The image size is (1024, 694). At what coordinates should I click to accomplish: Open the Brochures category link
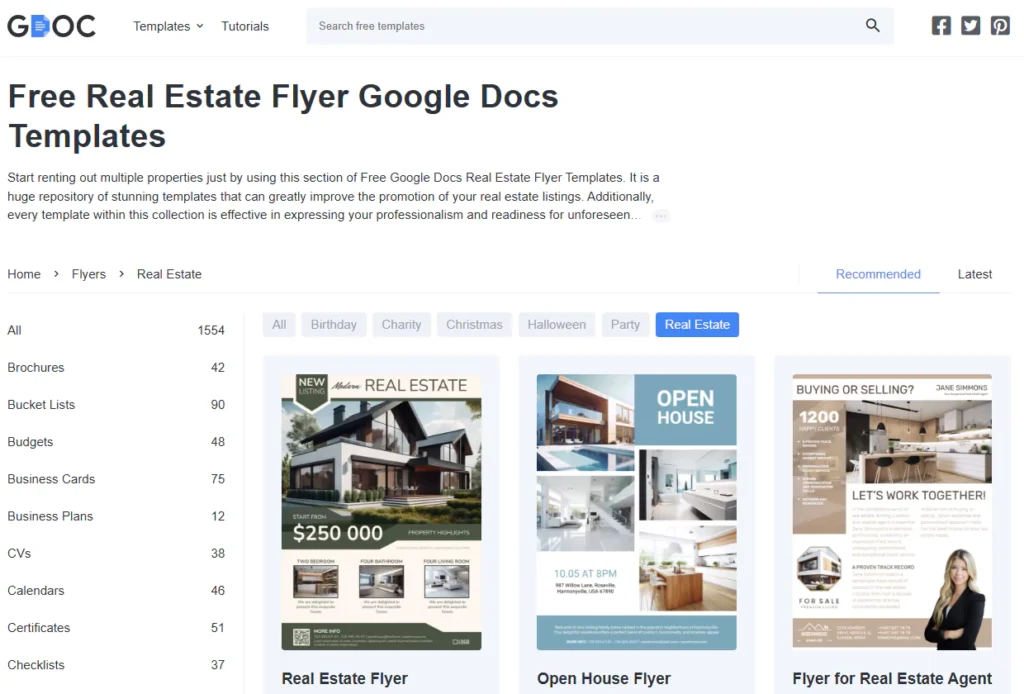(36, 367)
